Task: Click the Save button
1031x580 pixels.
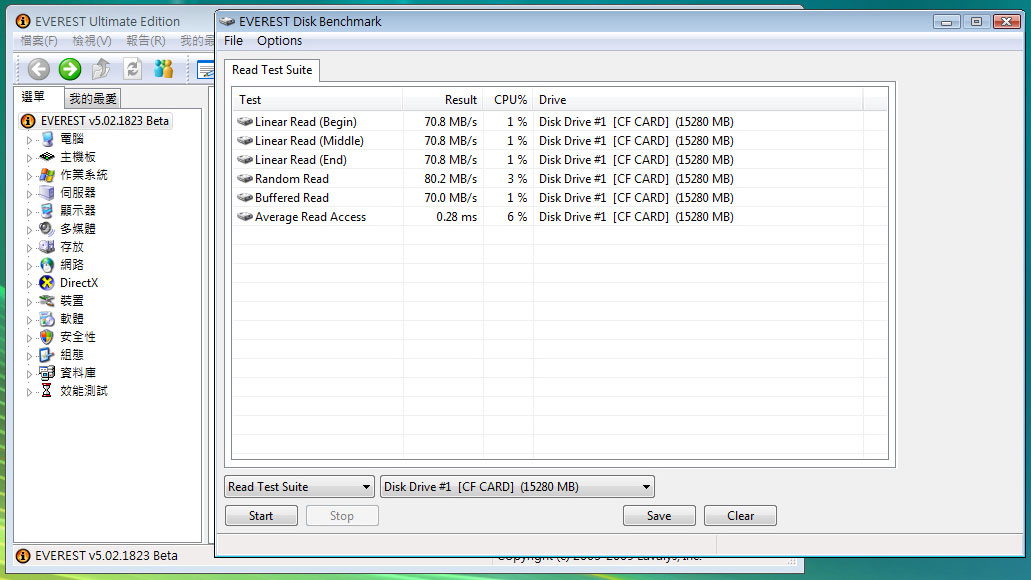Action: 659,516
